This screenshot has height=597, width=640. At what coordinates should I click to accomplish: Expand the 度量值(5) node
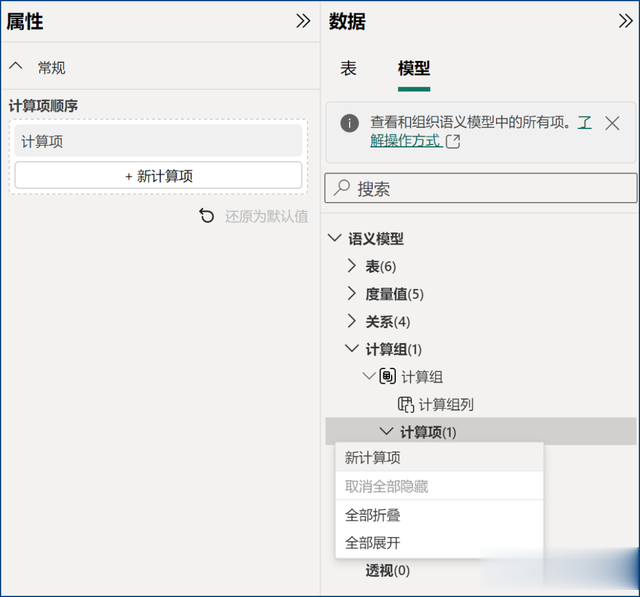coord(352,293)
